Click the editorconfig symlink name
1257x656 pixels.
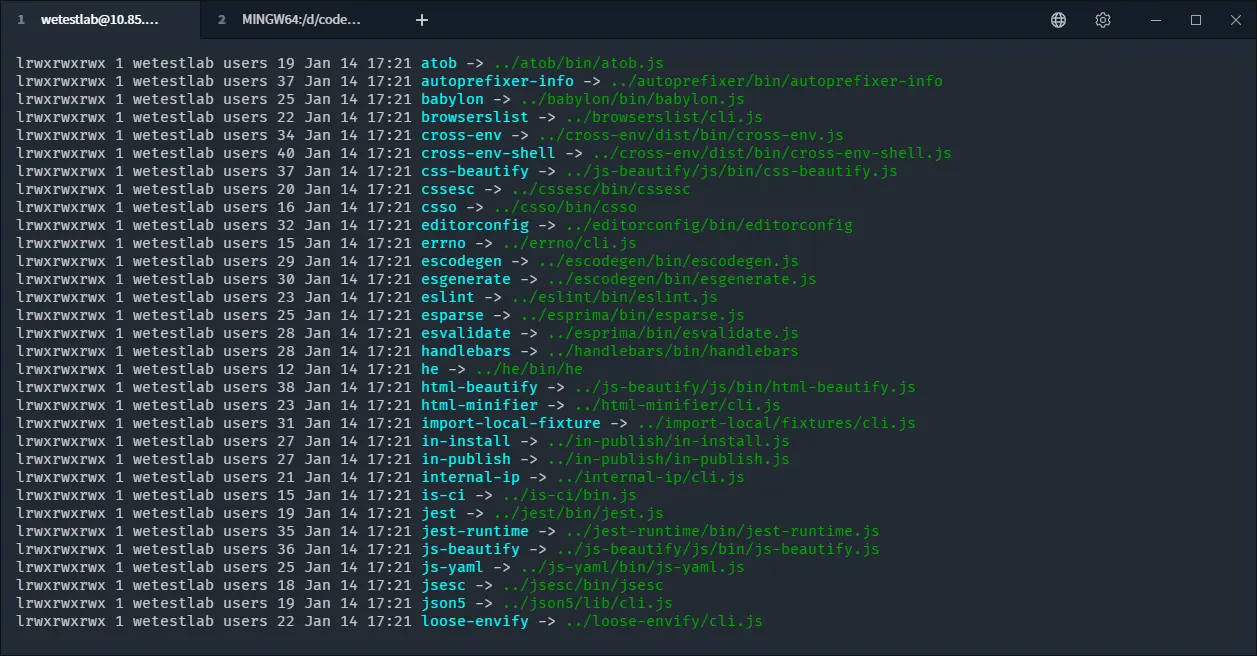474,225
